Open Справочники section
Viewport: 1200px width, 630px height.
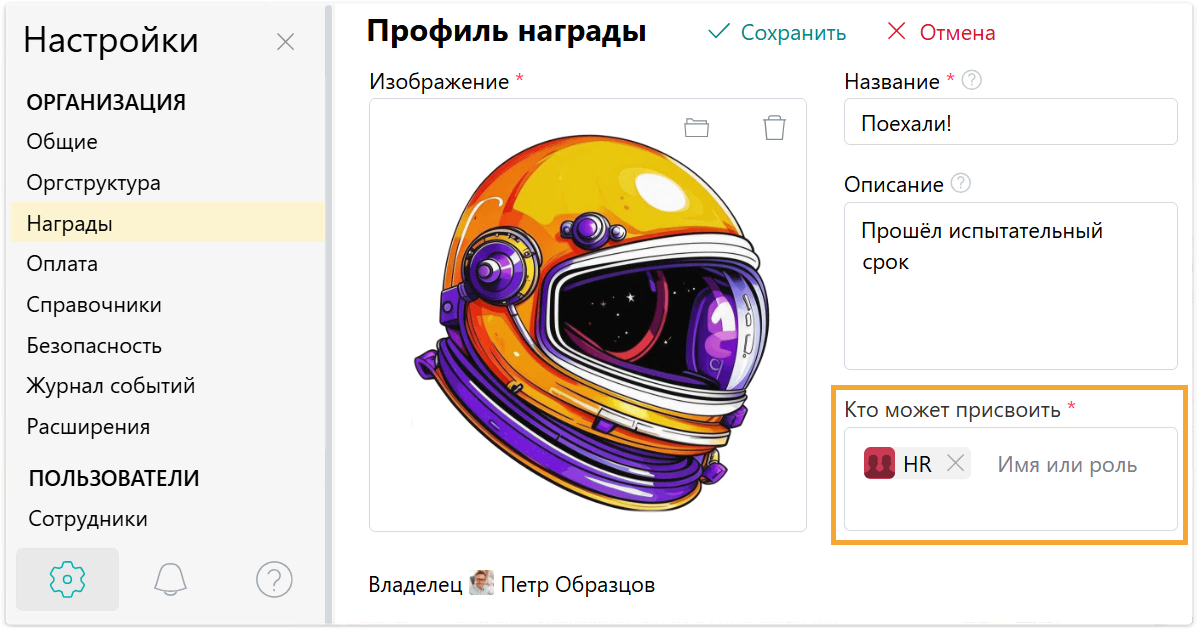(94, 305)
